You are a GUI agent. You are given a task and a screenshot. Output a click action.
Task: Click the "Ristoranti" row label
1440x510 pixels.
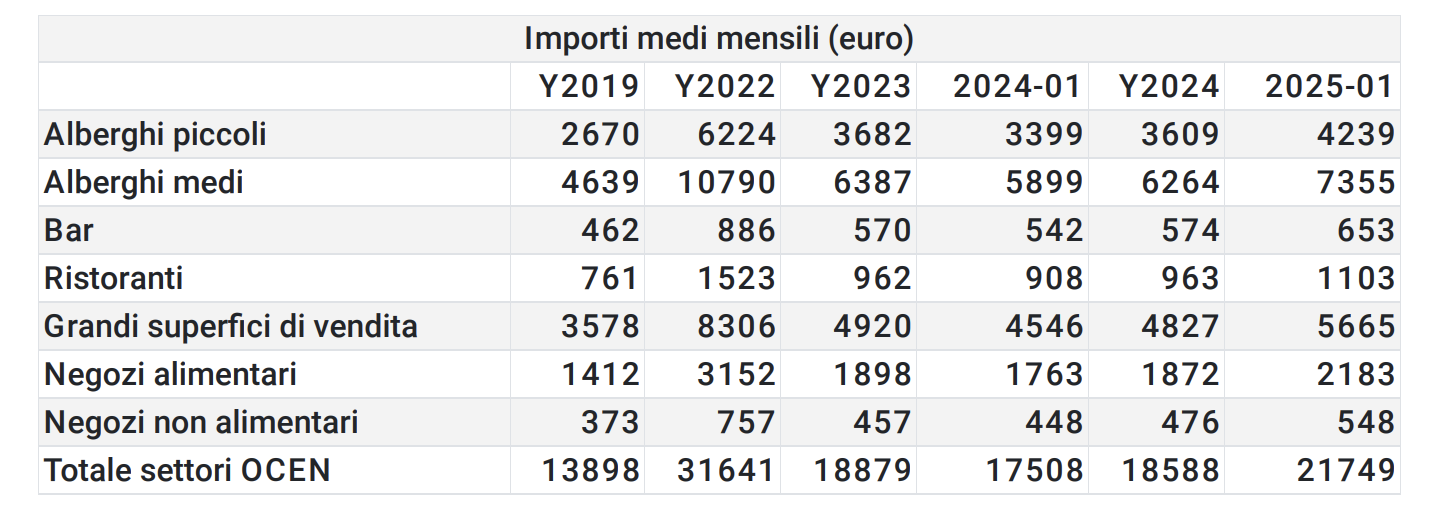click(x=113, y=278)
